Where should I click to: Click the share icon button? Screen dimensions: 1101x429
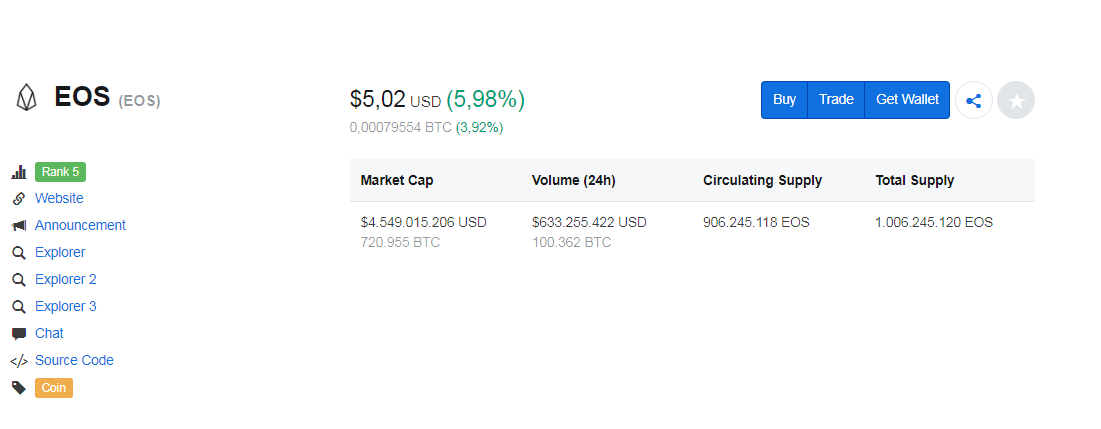[974, 100]
